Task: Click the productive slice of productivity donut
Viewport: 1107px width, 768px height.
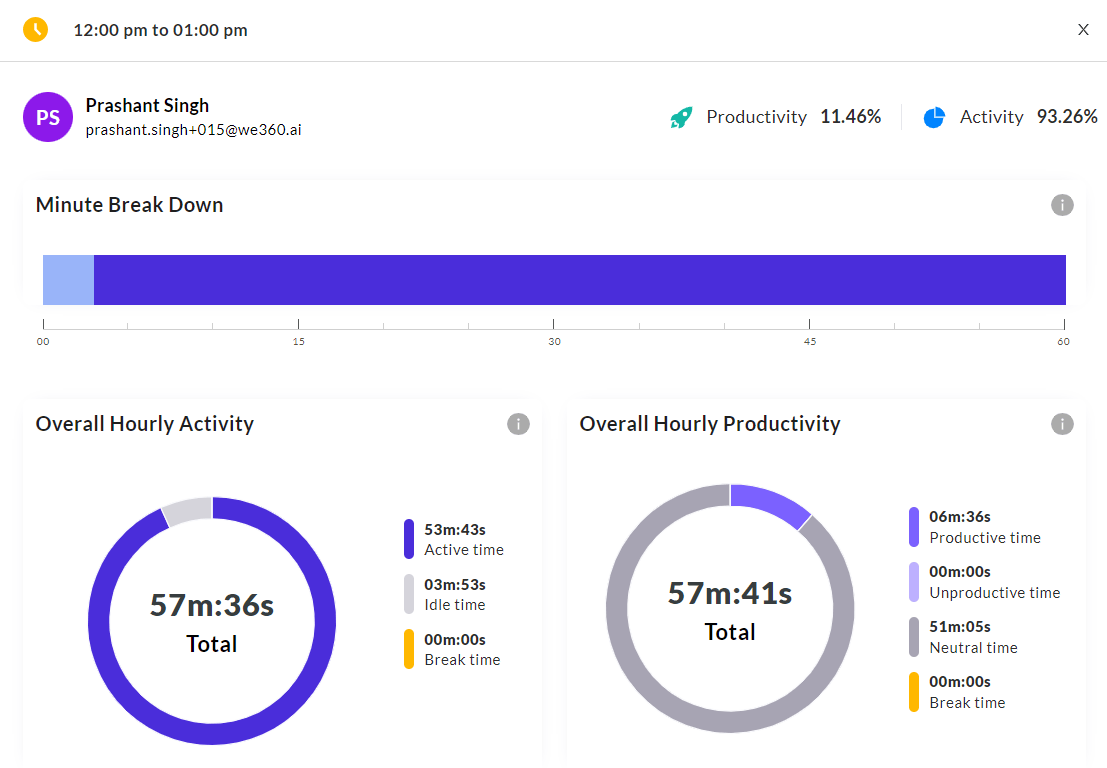Action: click(772, 504)
